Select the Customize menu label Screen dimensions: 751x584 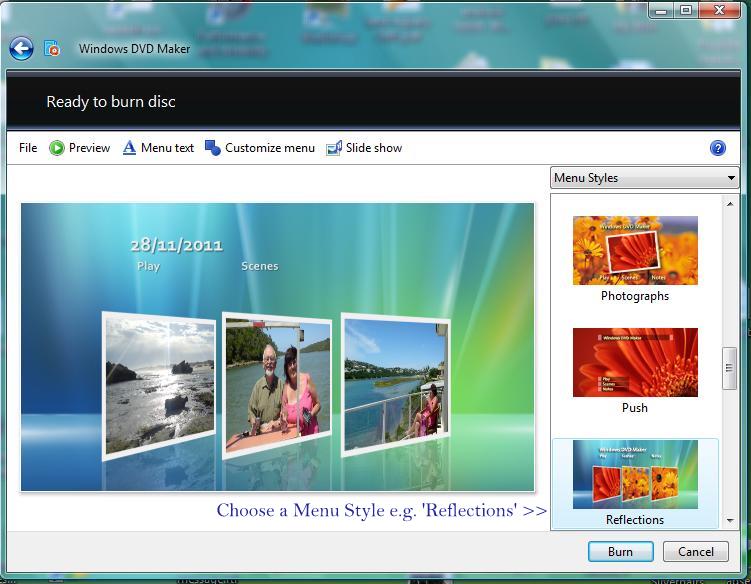click(270, 148)
